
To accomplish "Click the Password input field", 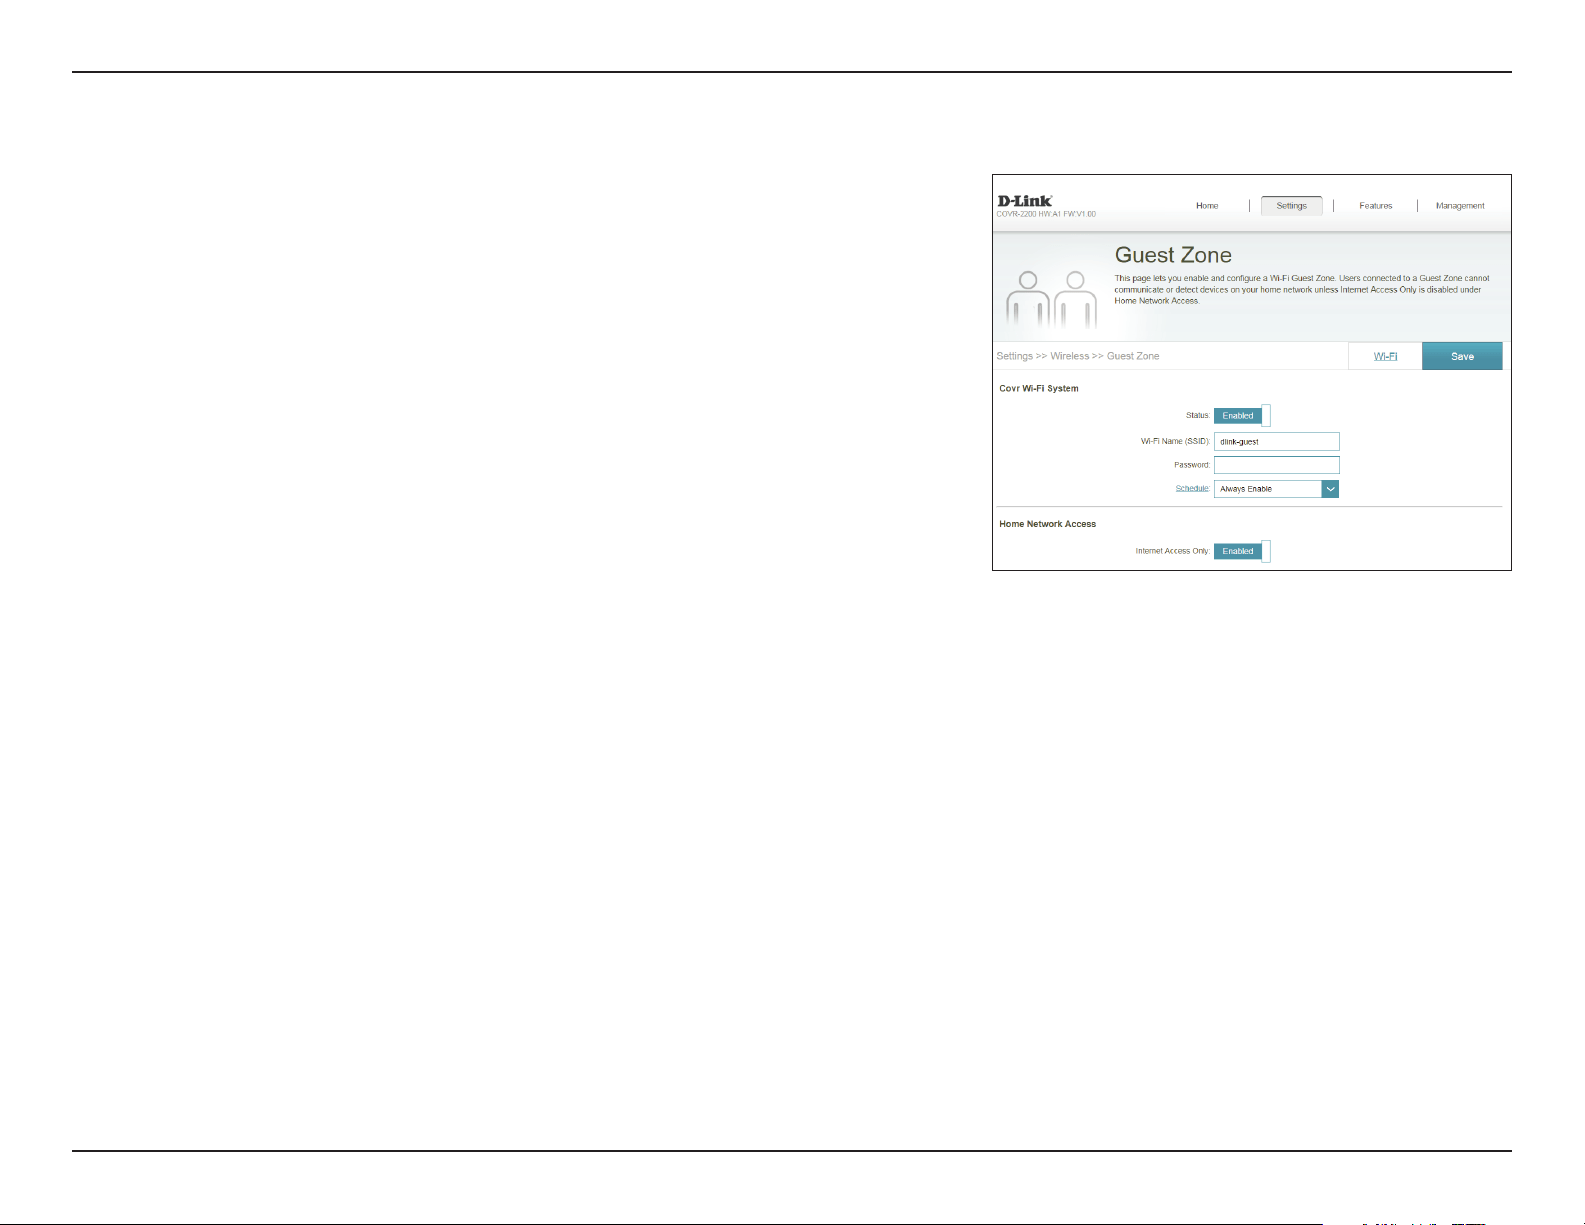I will pyautogui.click(x=1276, y=465).
